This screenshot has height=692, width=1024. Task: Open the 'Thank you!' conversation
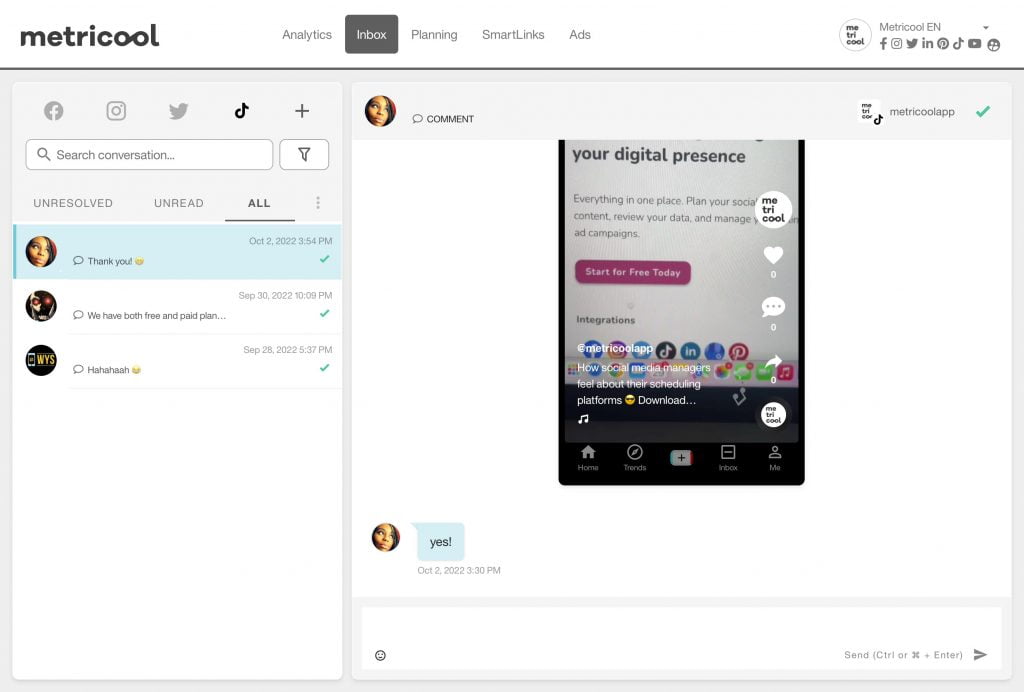(178, 252)
